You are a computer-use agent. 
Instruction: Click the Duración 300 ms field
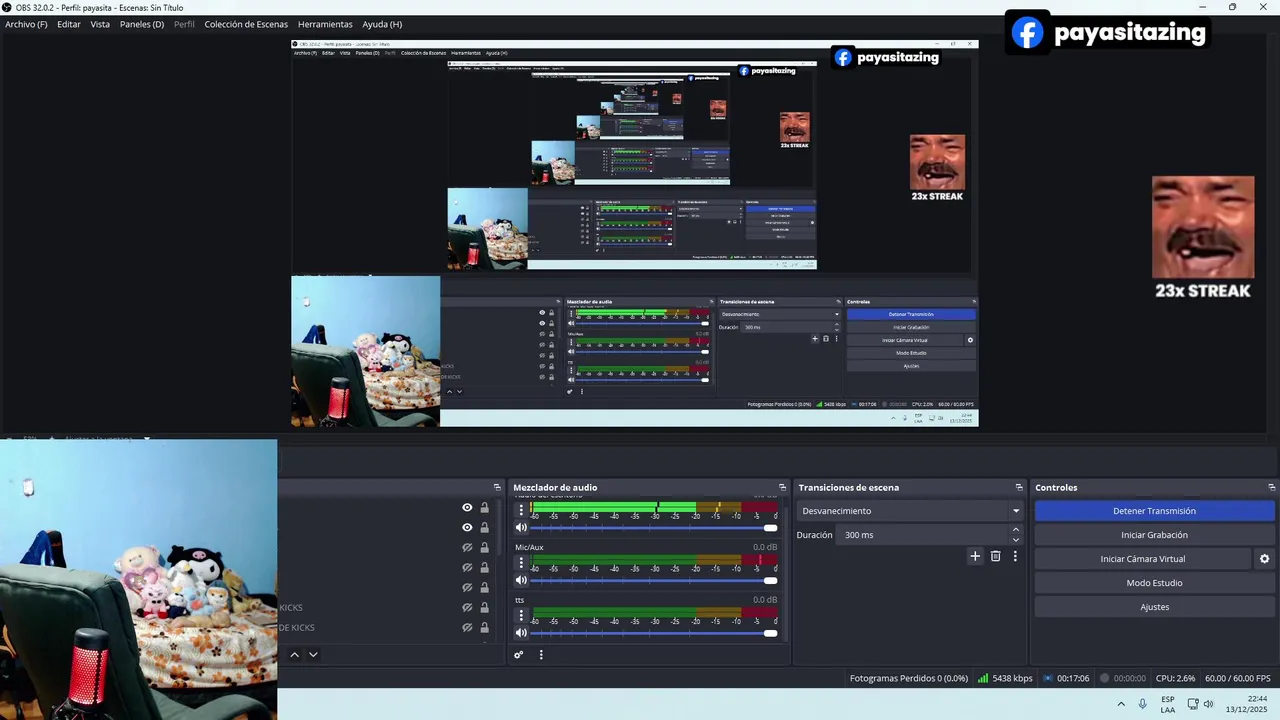click(x=922, y=535)
